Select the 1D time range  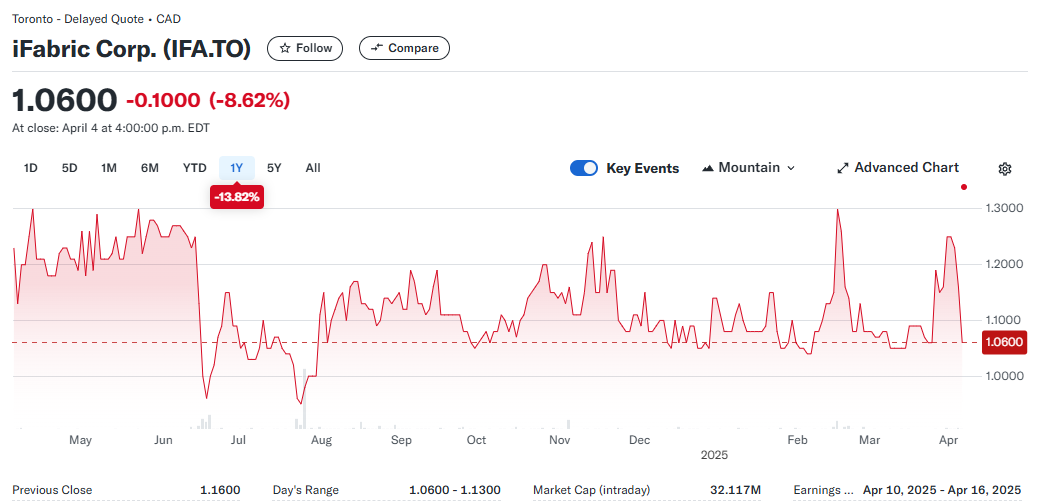click(x=30, y=168)
